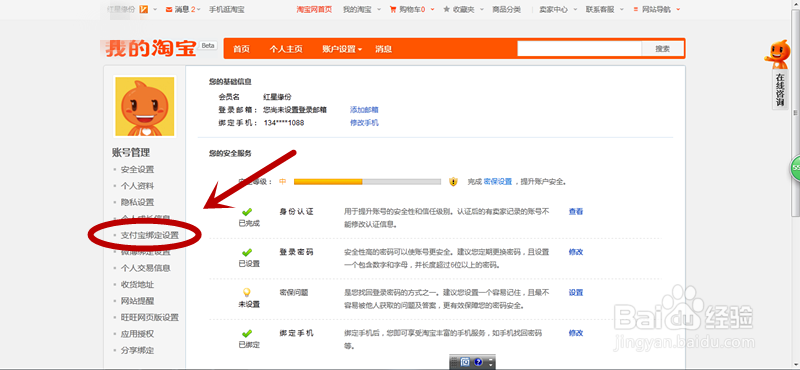This screenshot has width=800, height=370.
Task: Click the 商品分类 link
Action: [x=507, y=9]
